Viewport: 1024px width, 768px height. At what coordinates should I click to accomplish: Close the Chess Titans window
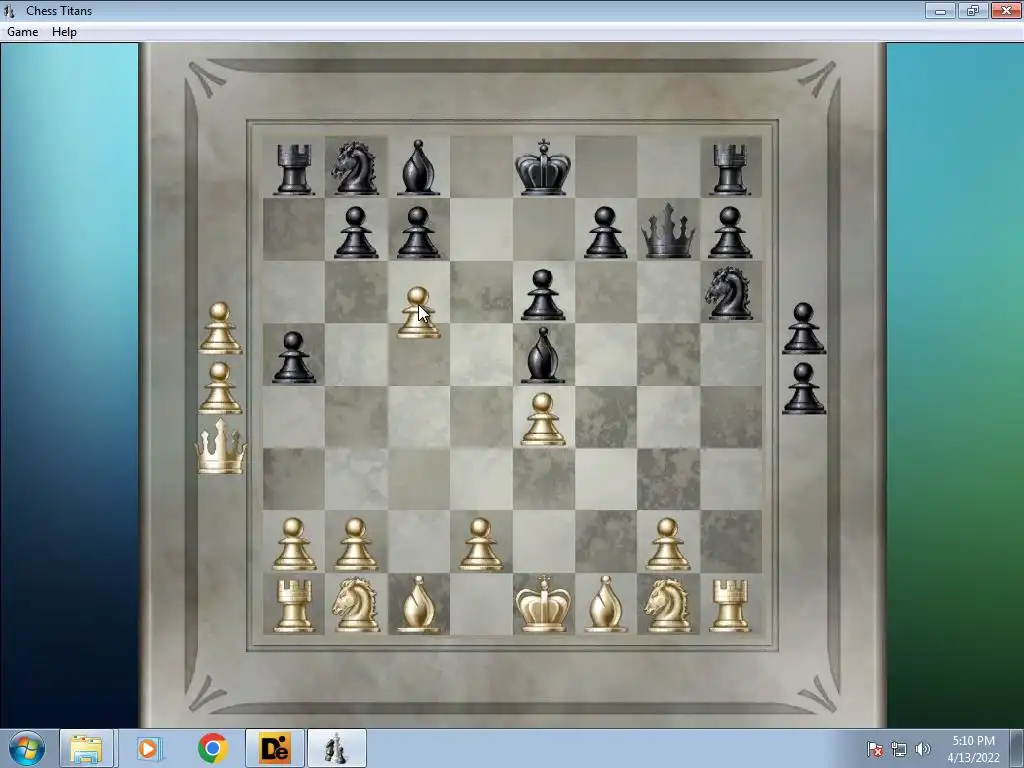(x=1006, y=10)
